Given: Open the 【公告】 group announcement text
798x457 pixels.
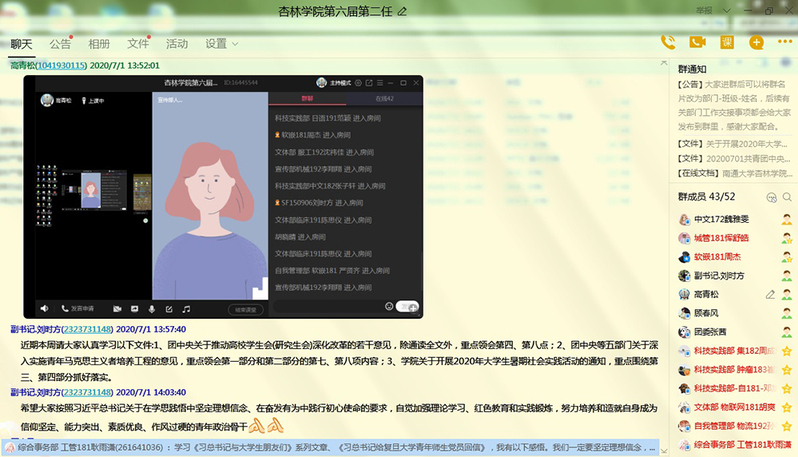Looking at the screenshot, I should [734, 105].
